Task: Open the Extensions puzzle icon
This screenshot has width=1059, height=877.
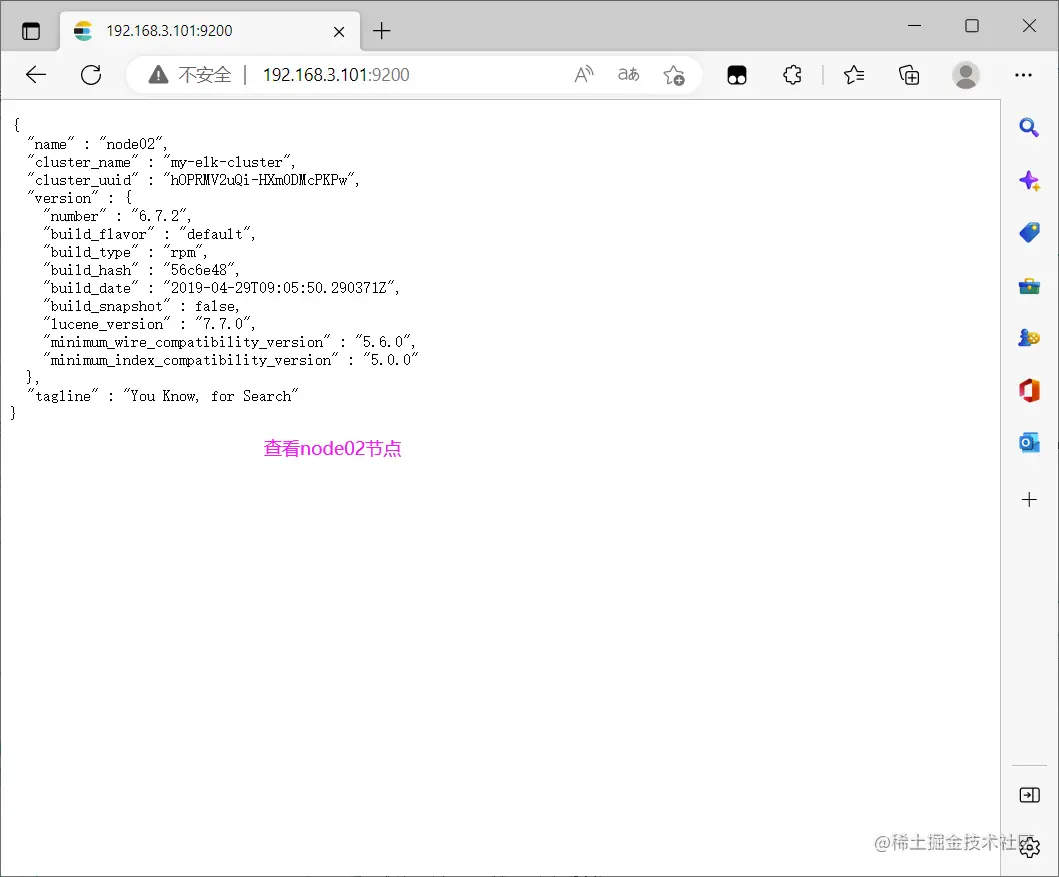Action: pyautogui.click(x=792, y=75)
